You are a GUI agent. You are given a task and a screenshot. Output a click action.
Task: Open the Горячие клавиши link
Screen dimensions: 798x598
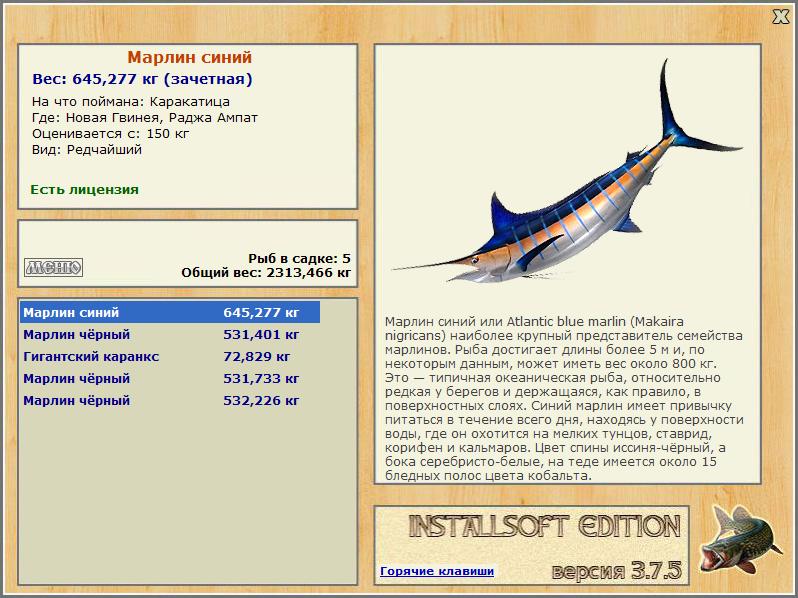click(x=437, y=571)
